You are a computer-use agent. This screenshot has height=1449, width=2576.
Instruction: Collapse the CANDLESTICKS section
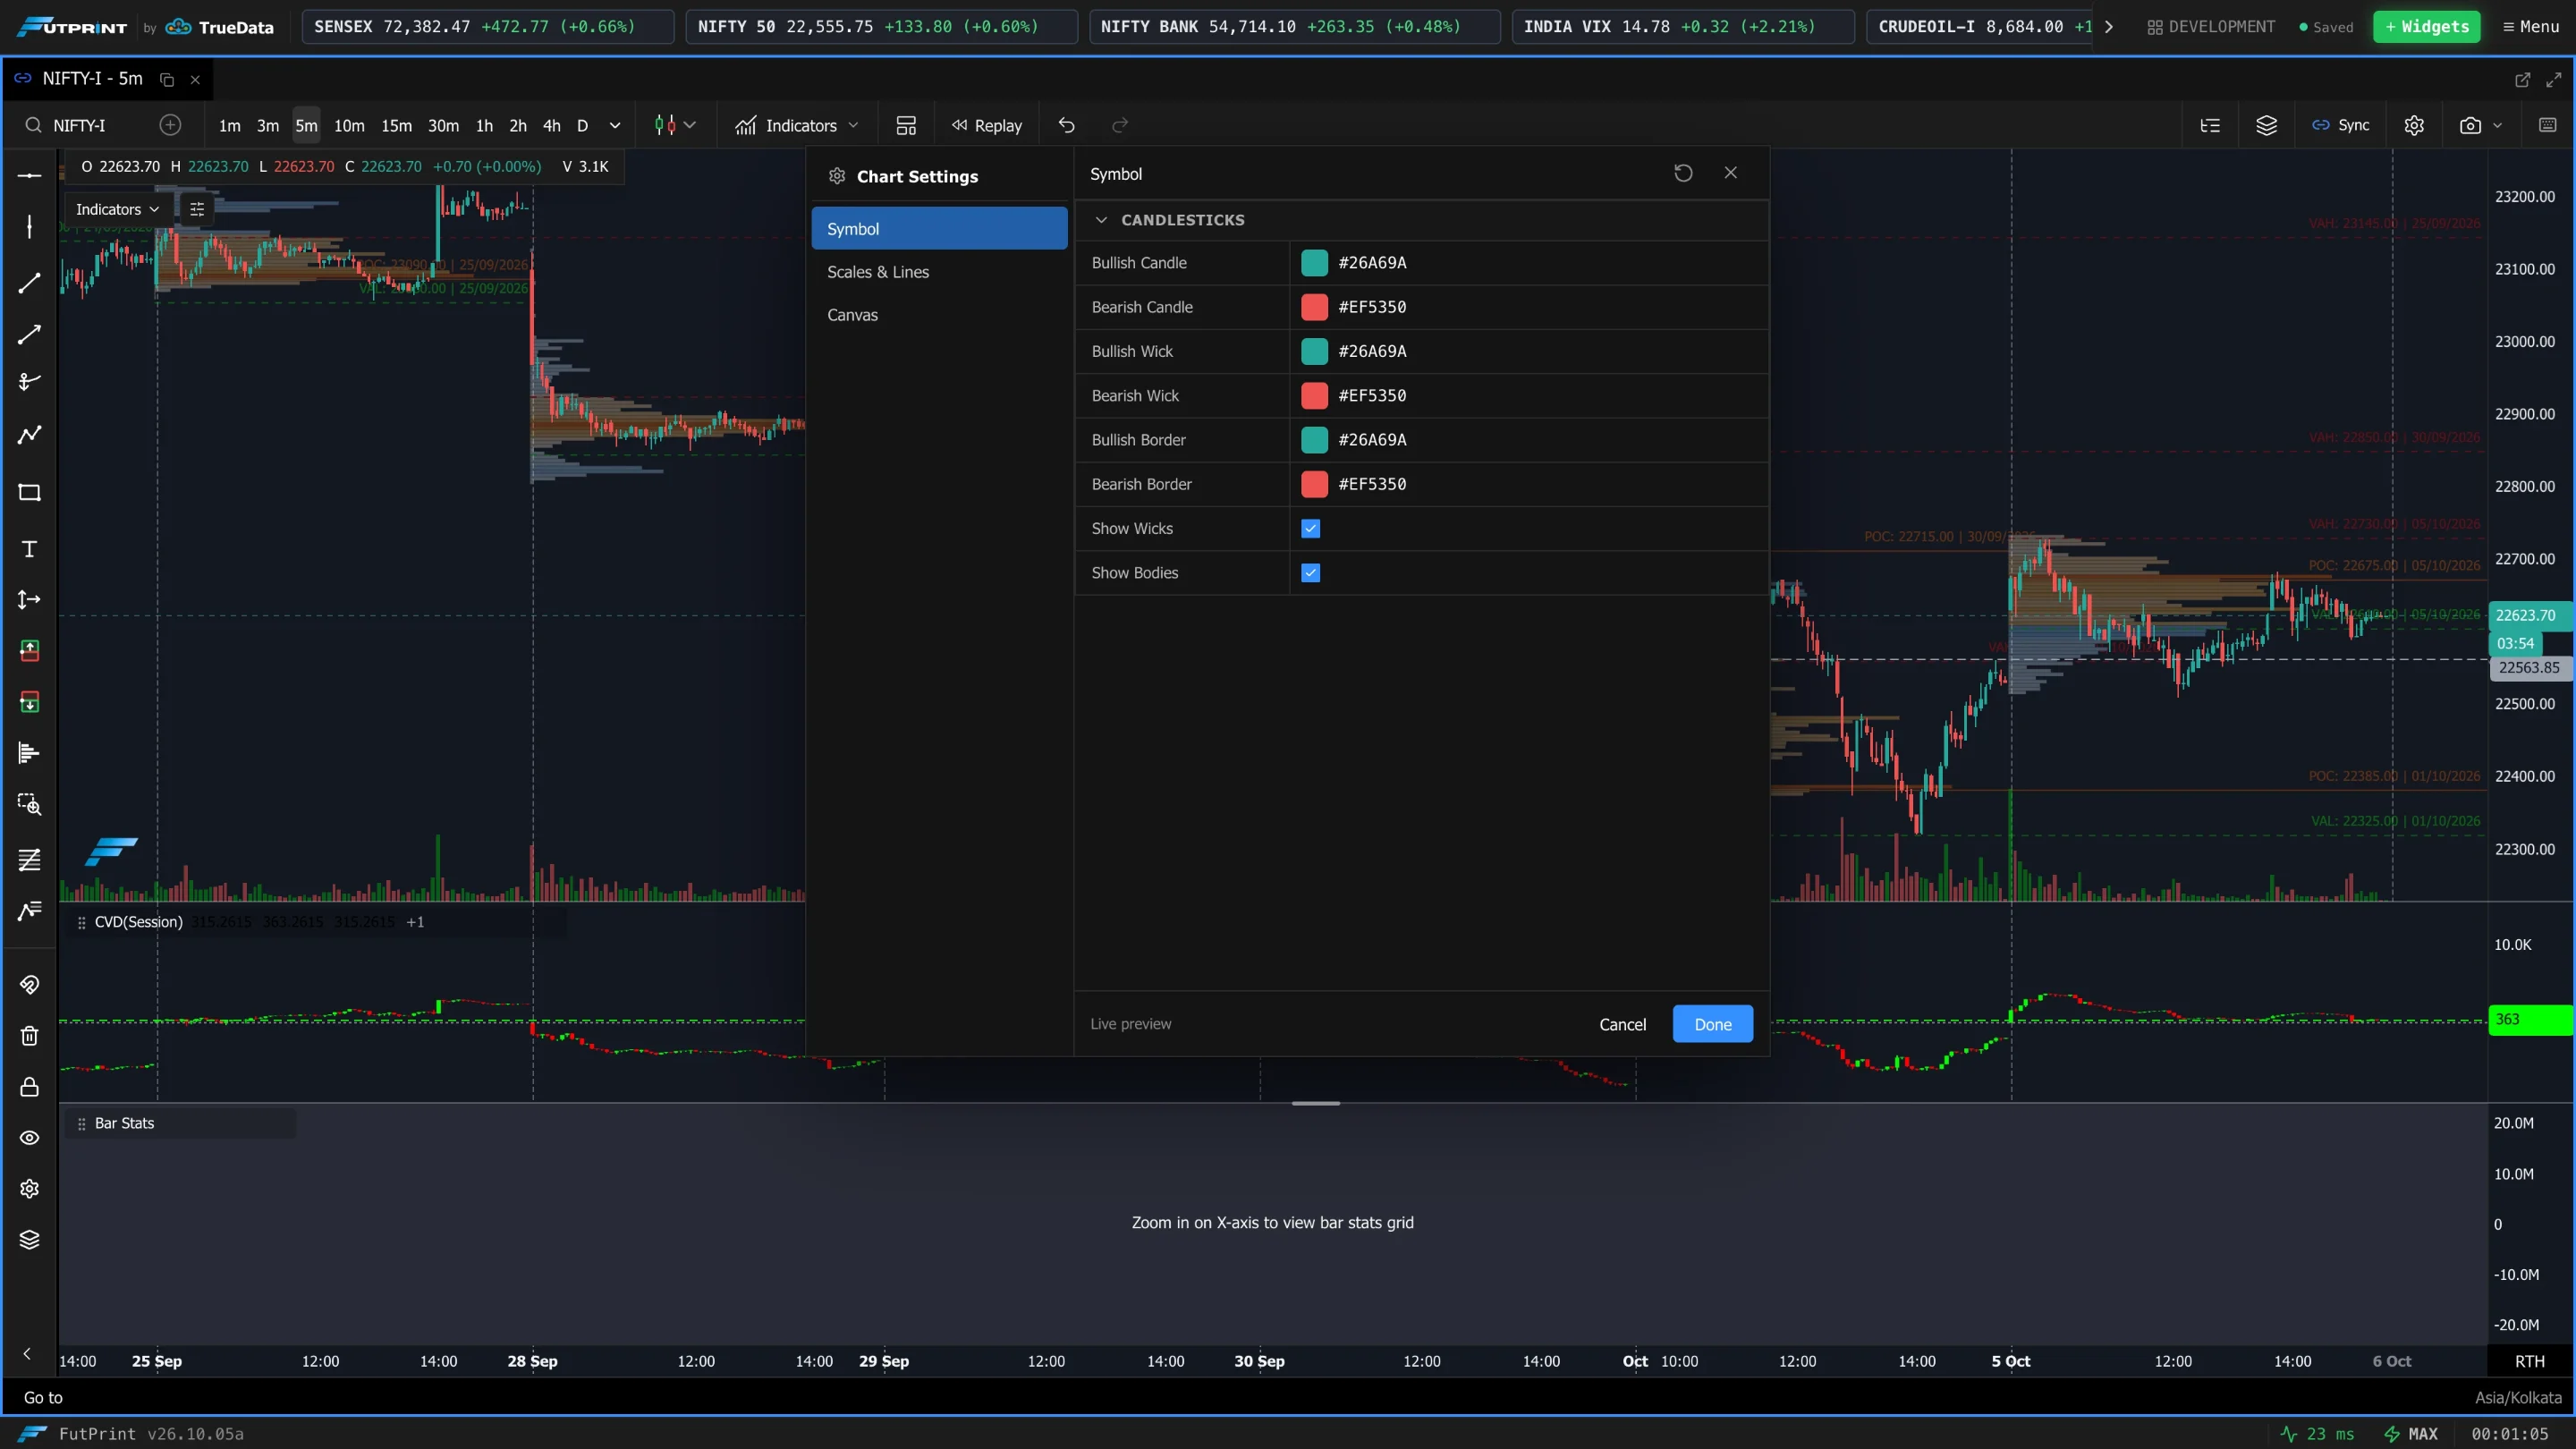1101,220
